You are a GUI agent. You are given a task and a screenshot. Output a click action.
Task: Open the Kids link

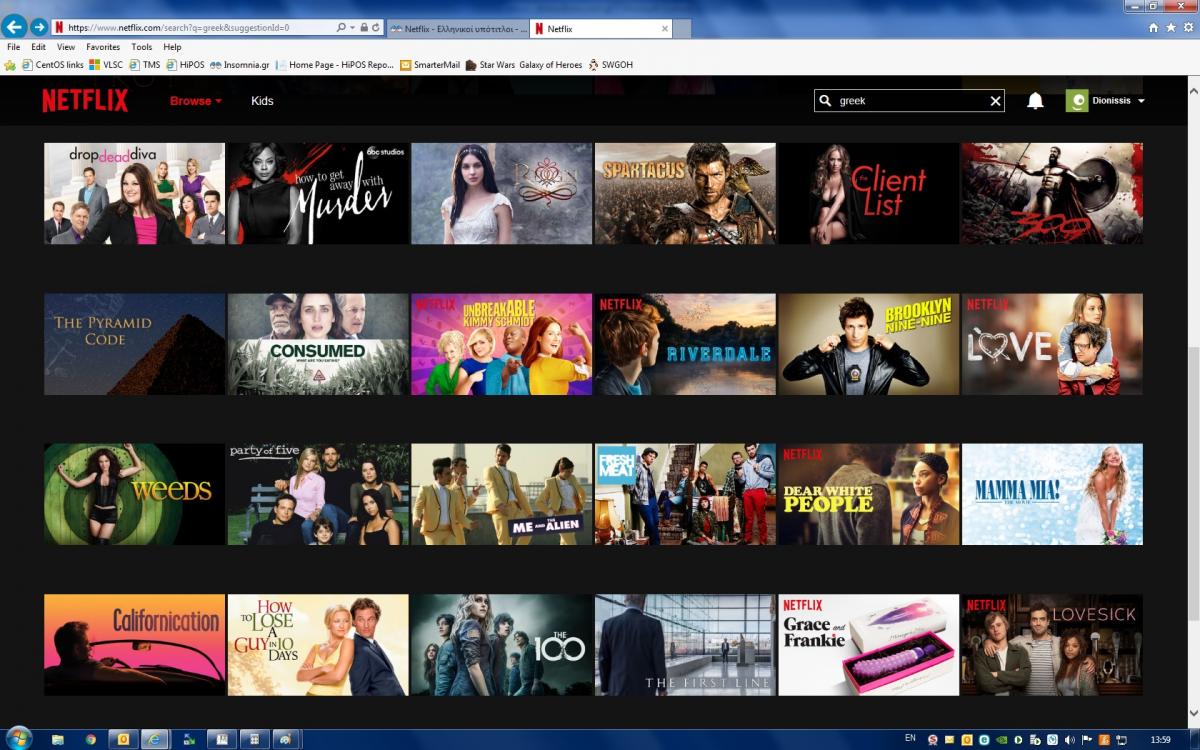click(262, 101)
